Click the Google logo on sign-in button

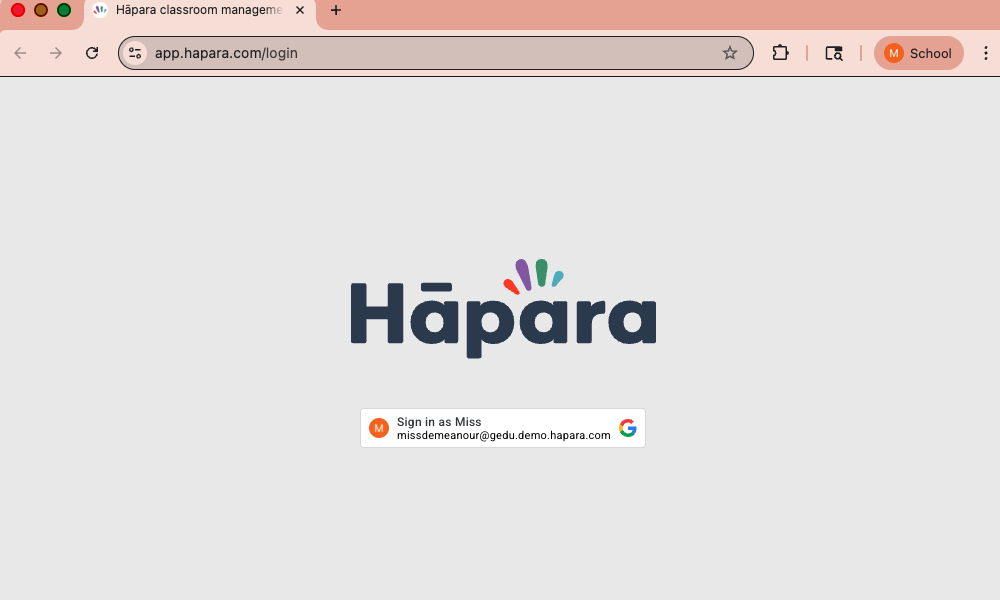click(628, 428)
